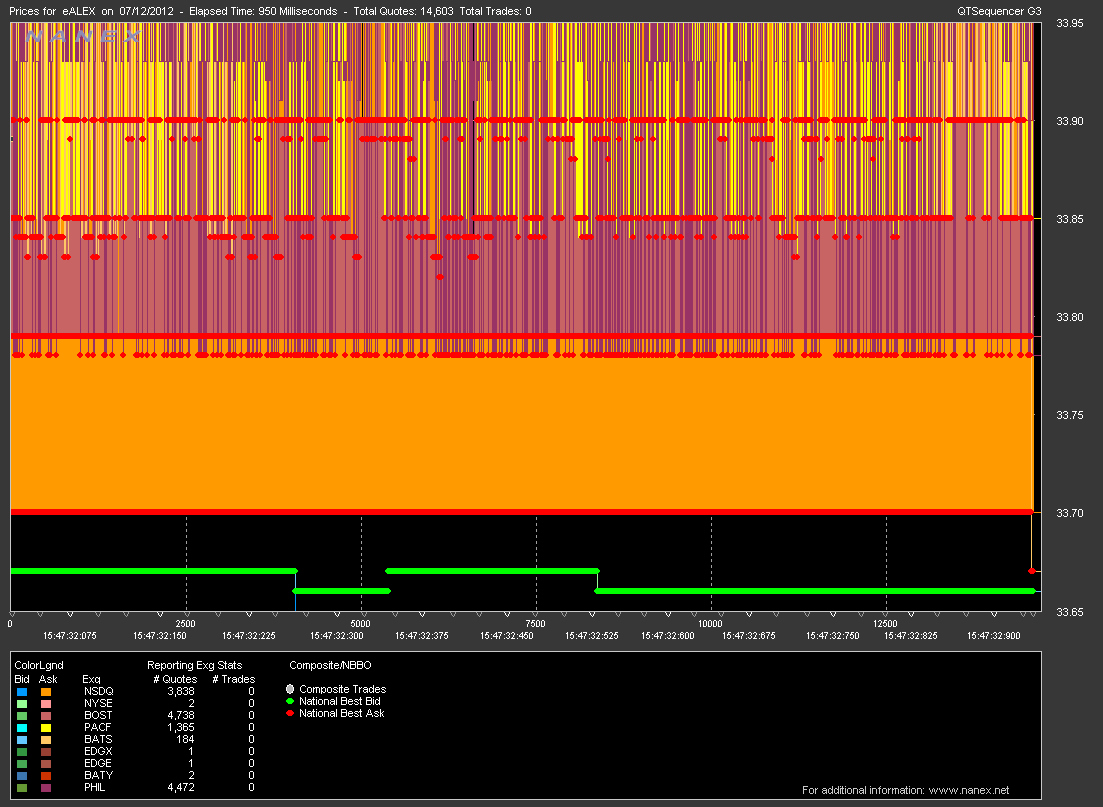The image size is (1103, 807).
Task: Click the 'National Best Ask' legend label
Action: click(x=342, y=713)
